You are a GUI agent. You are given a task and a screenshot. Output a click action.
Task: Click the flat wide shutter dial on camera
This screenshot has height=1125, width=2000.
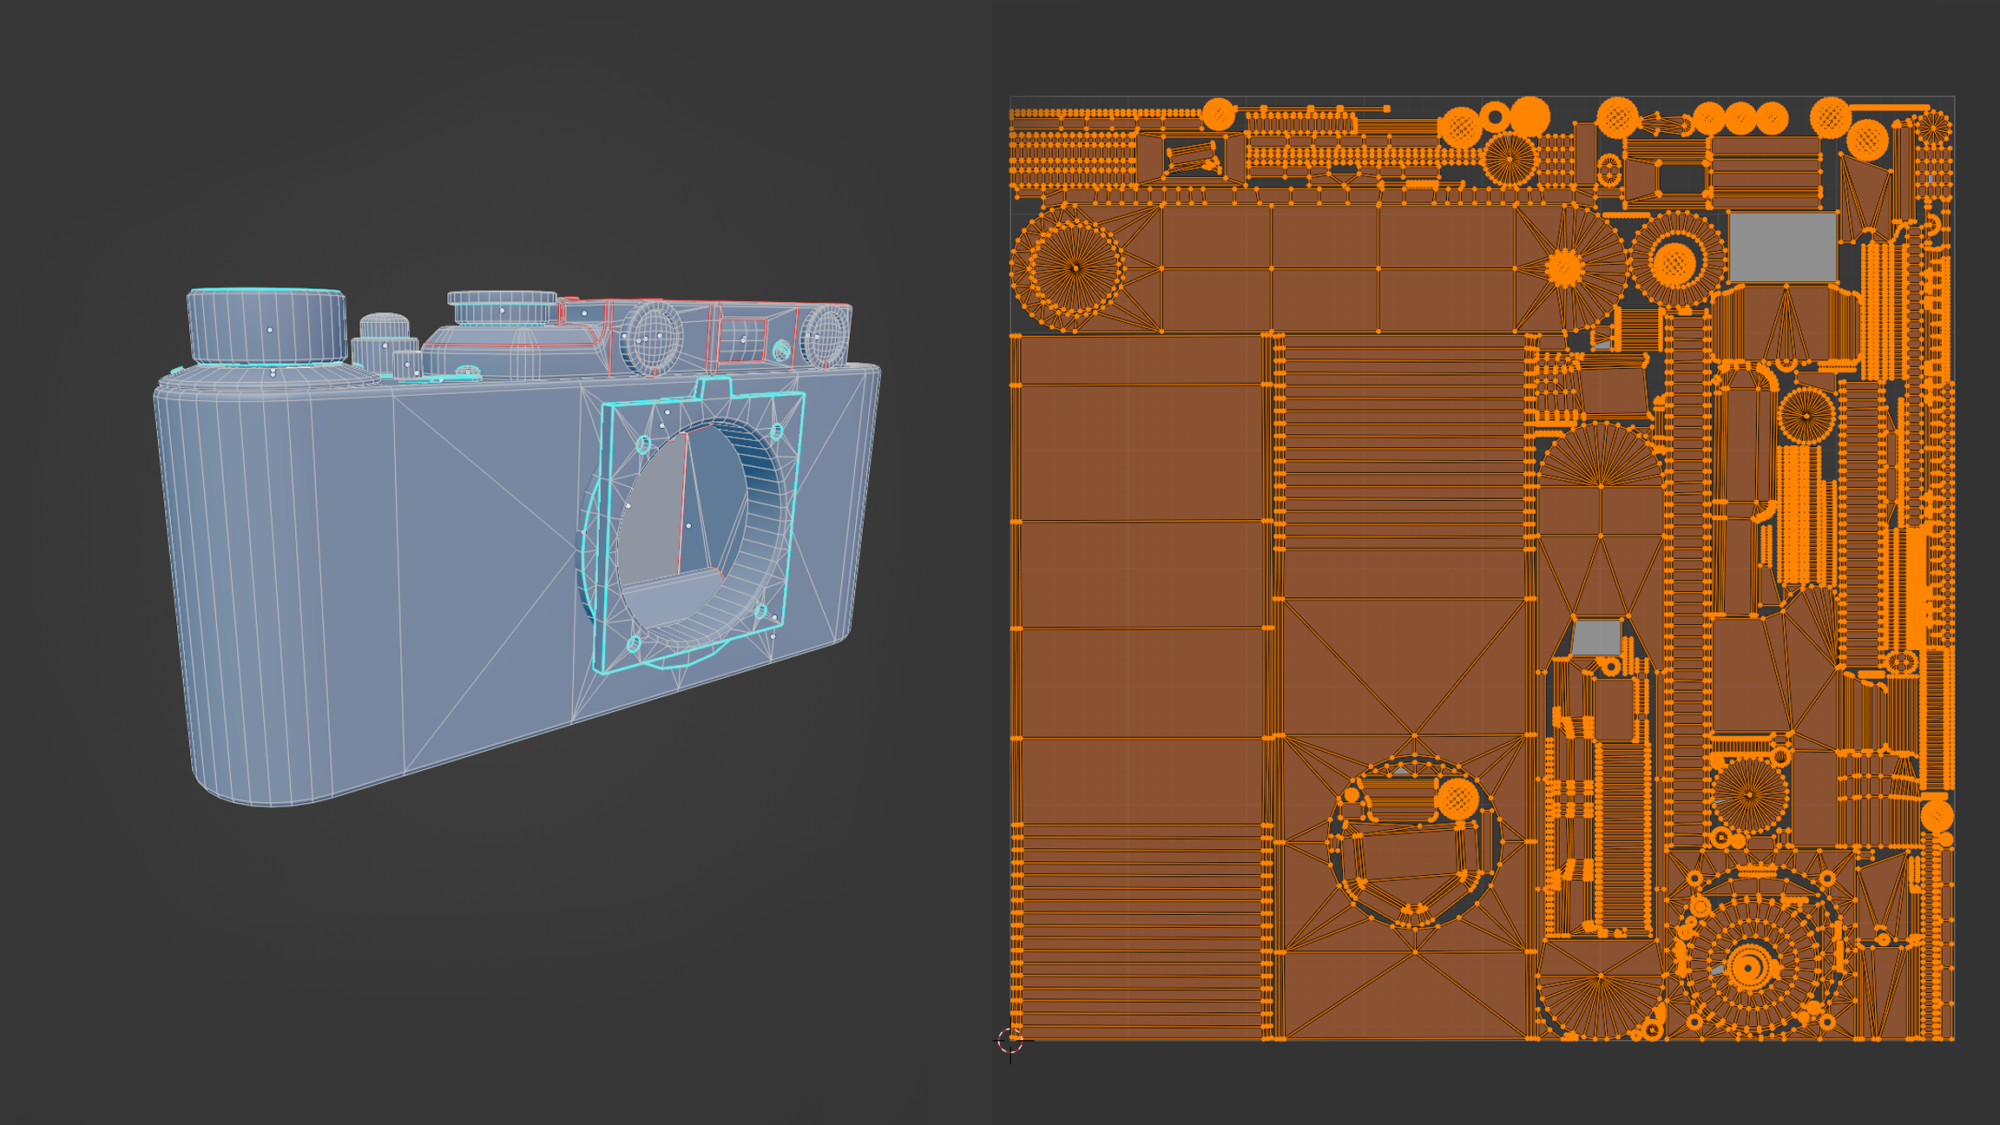(502, 309)
